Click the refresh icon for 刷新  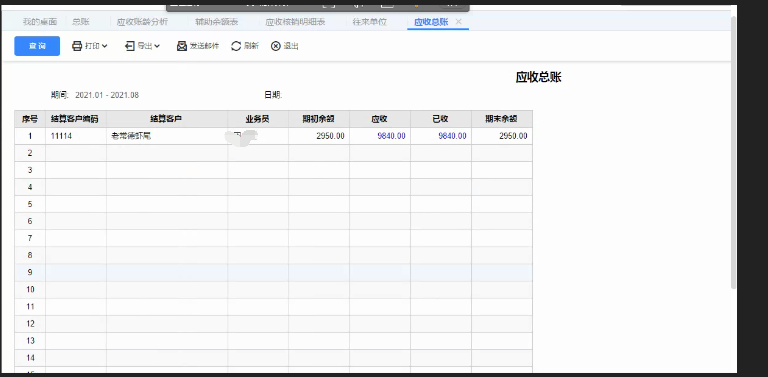click(236, 46)
